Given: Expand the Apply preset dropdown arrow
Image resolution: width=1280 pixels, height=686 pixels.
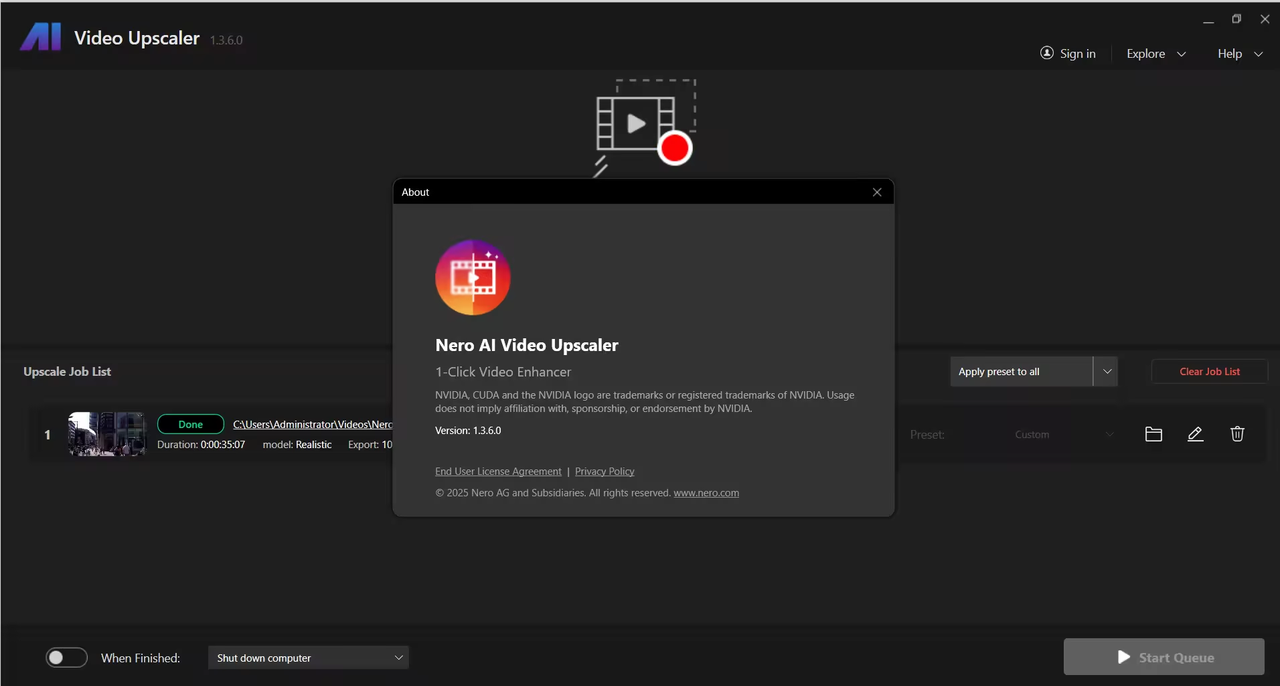Looking at the screenshot, I should click(x=1106, y=371).
